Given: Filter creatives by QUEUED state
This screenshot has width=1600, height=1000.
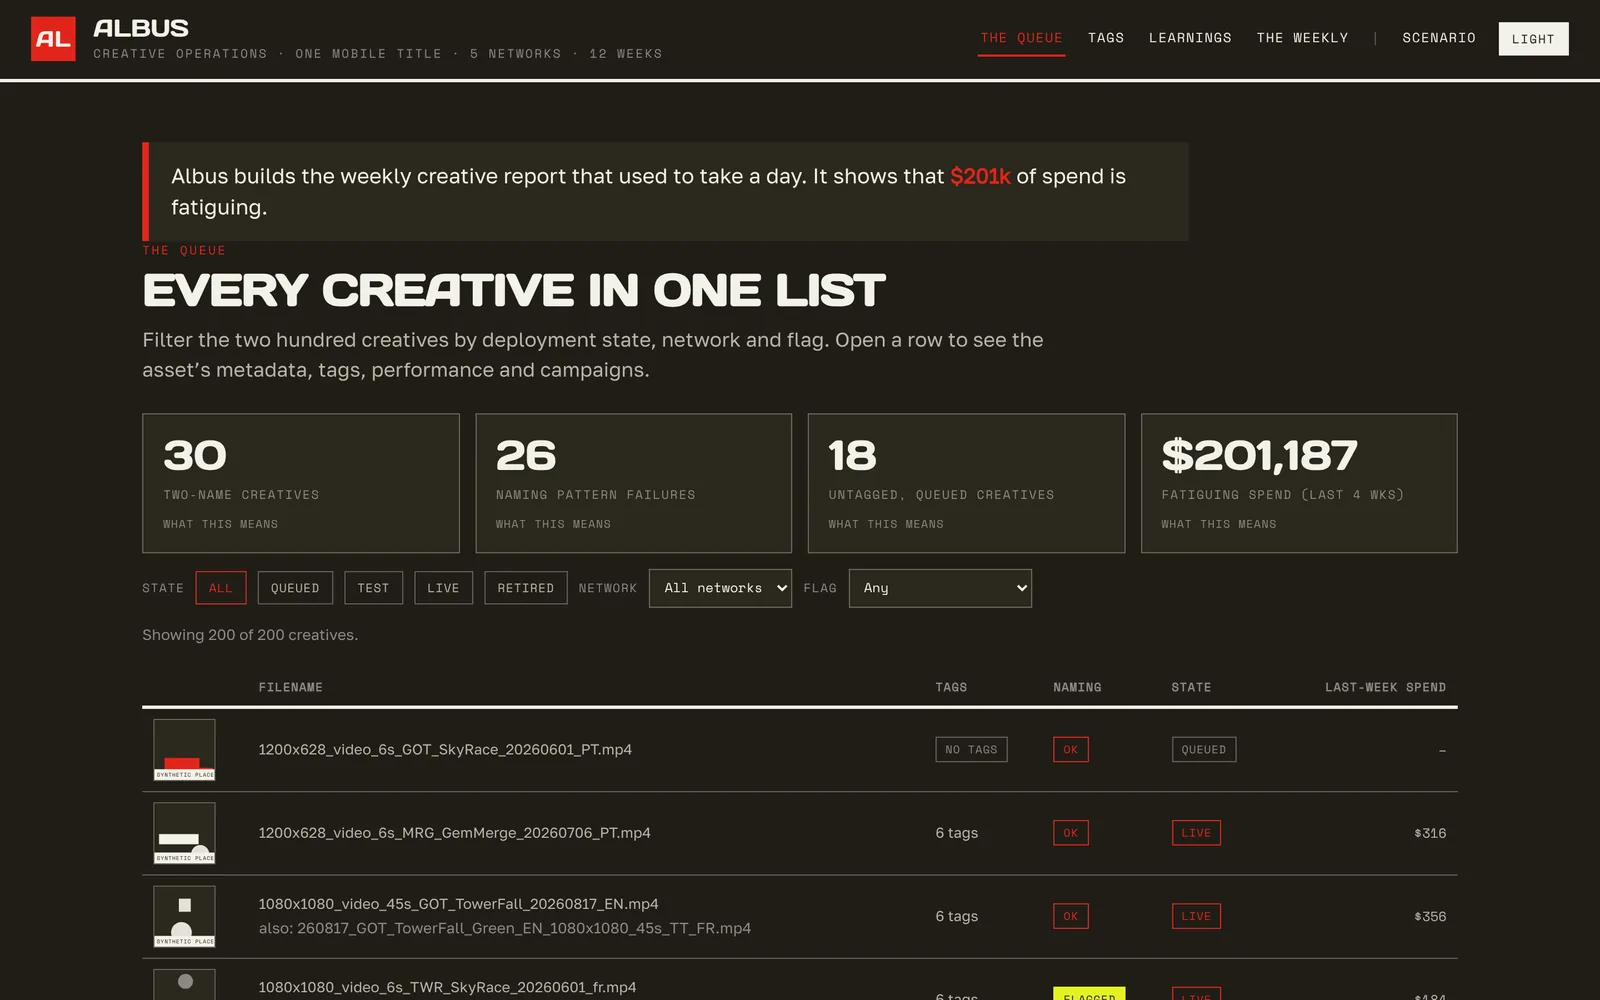Looking at the screenshot, I should pyautogui.click(x=295, y=588).
